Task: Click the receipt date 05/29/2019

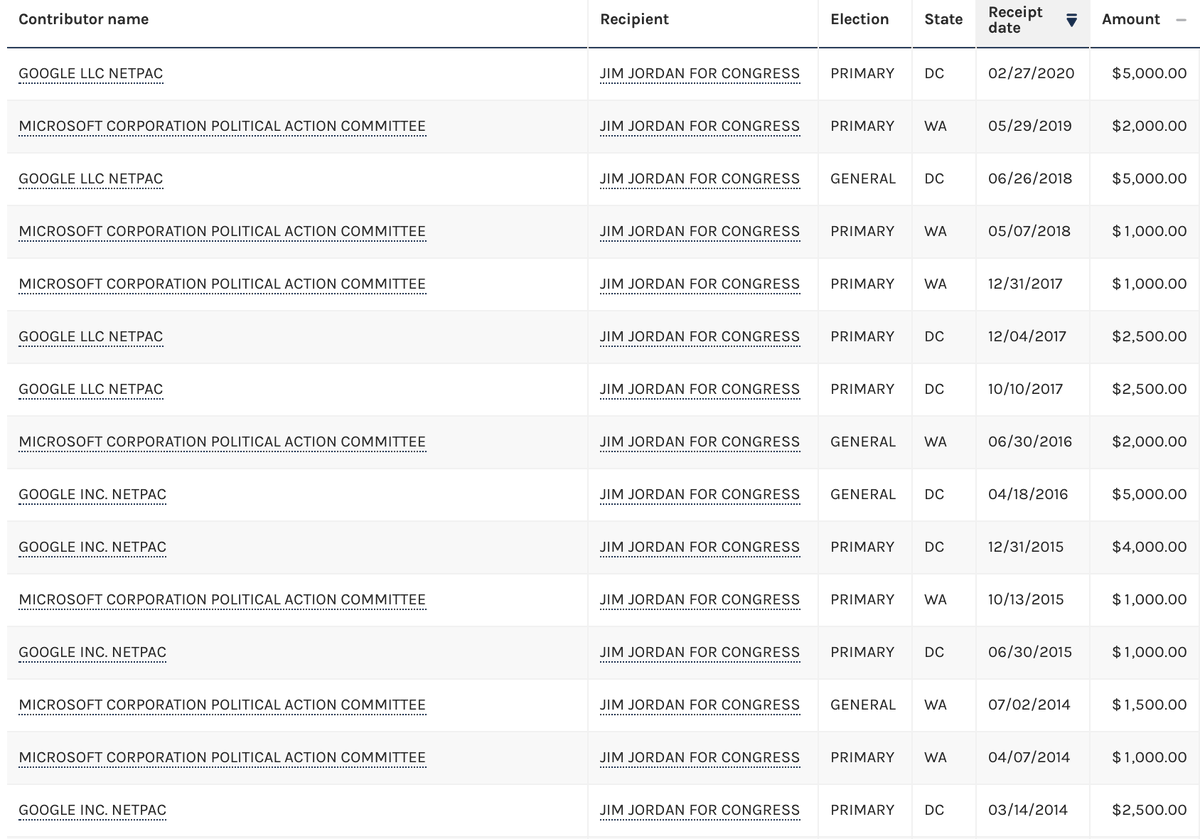Action: coord(1029,126)
